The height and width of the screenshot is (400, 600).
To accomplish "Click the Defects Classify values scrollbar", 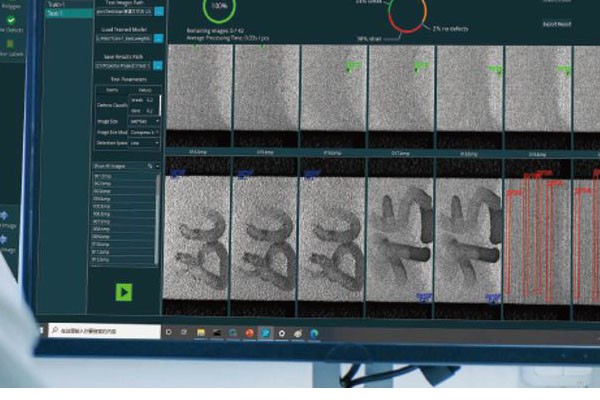I will [160, 105].
